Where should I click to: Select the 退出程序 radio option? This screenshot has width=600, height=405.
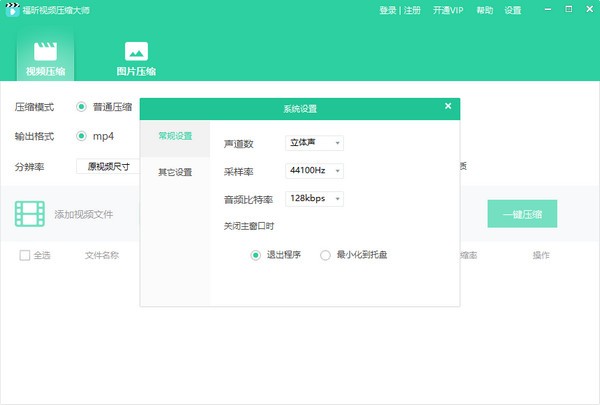point(256,255)
